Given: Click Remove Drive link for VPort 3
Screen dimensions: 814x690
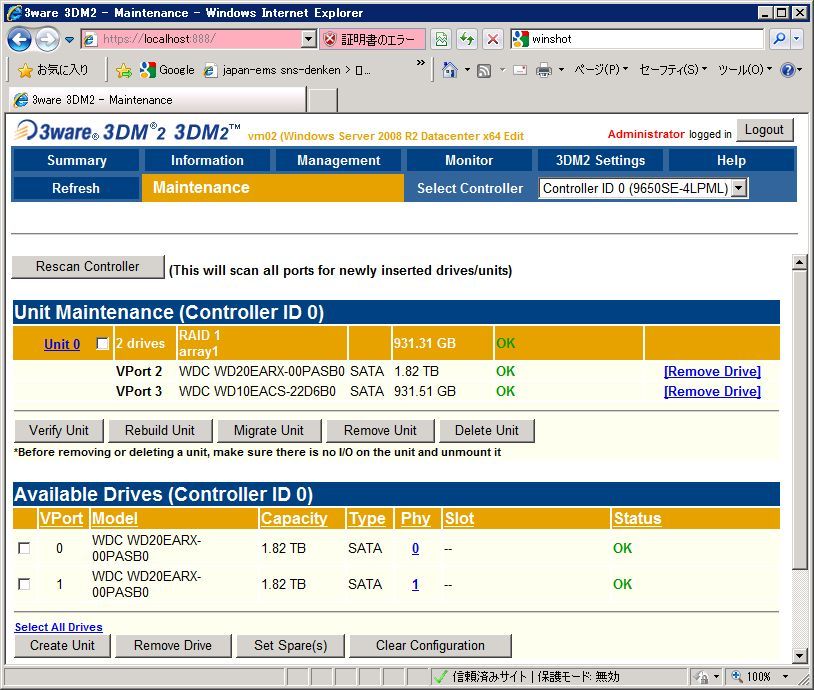Looking at the screenshot, I should point(712,391).
